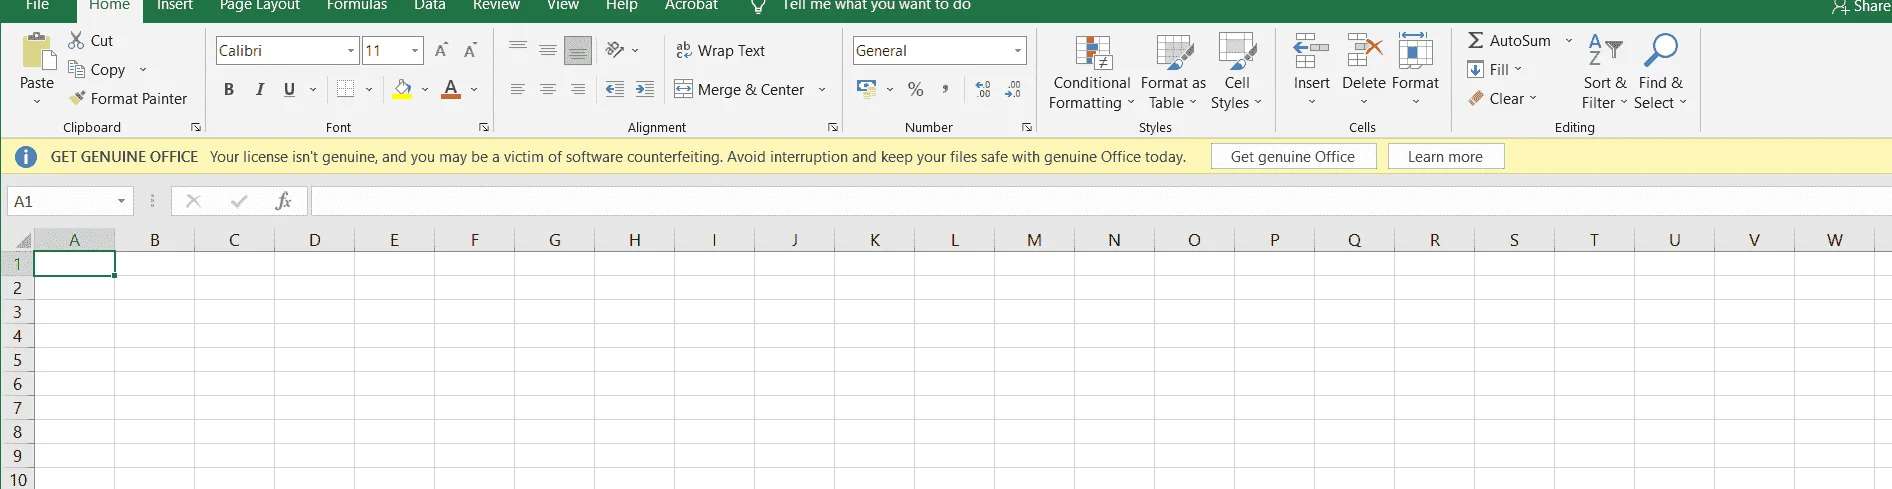Apply the yellow fill color
The width and height of the screenshot is (1892, 489).
tap(402, 89)
